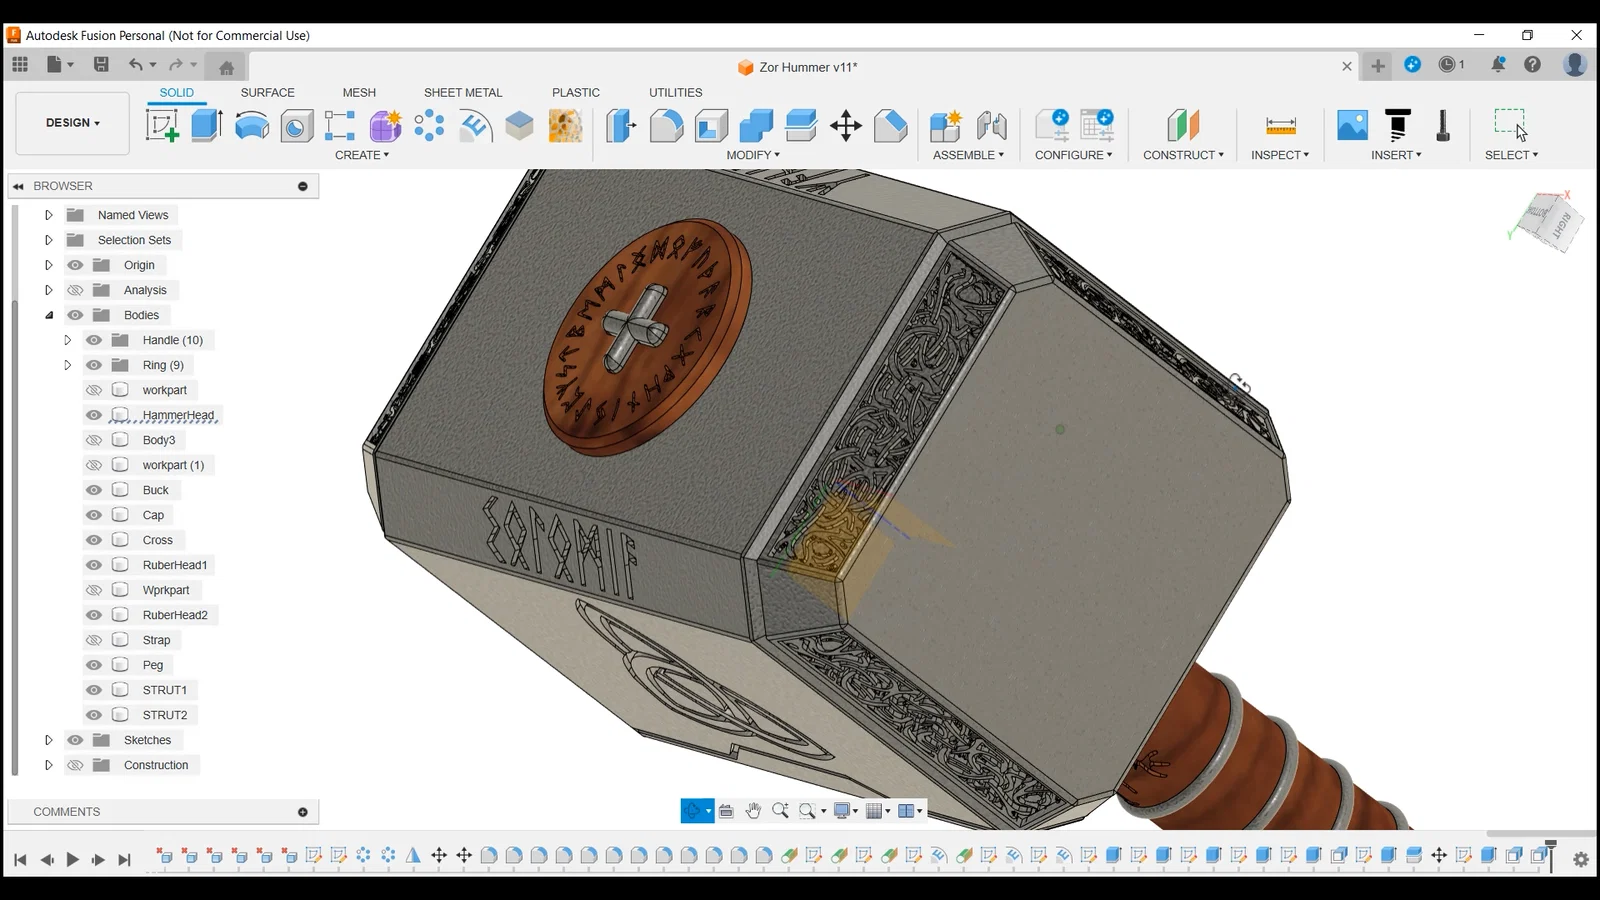This screenshot has width=1600, height=900.
Task: Select the Cross body in browser
Action: click(x=158, y=540)
